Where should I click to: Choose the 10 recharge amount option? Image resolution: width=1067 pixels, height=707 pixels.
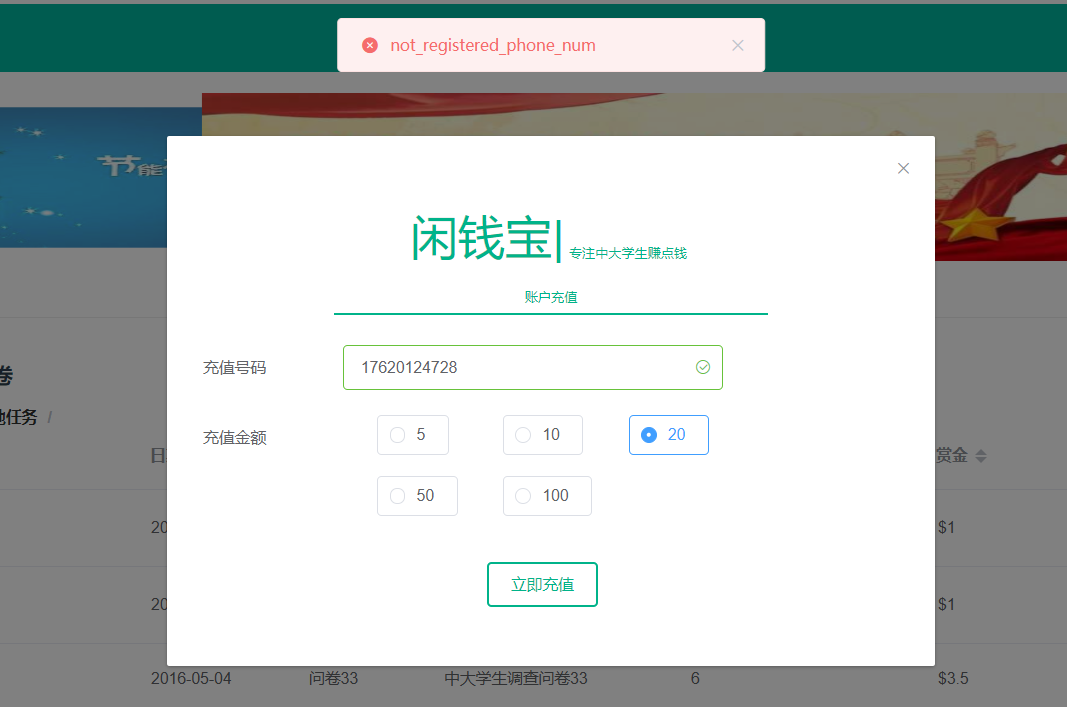click(x=523, y=435)
